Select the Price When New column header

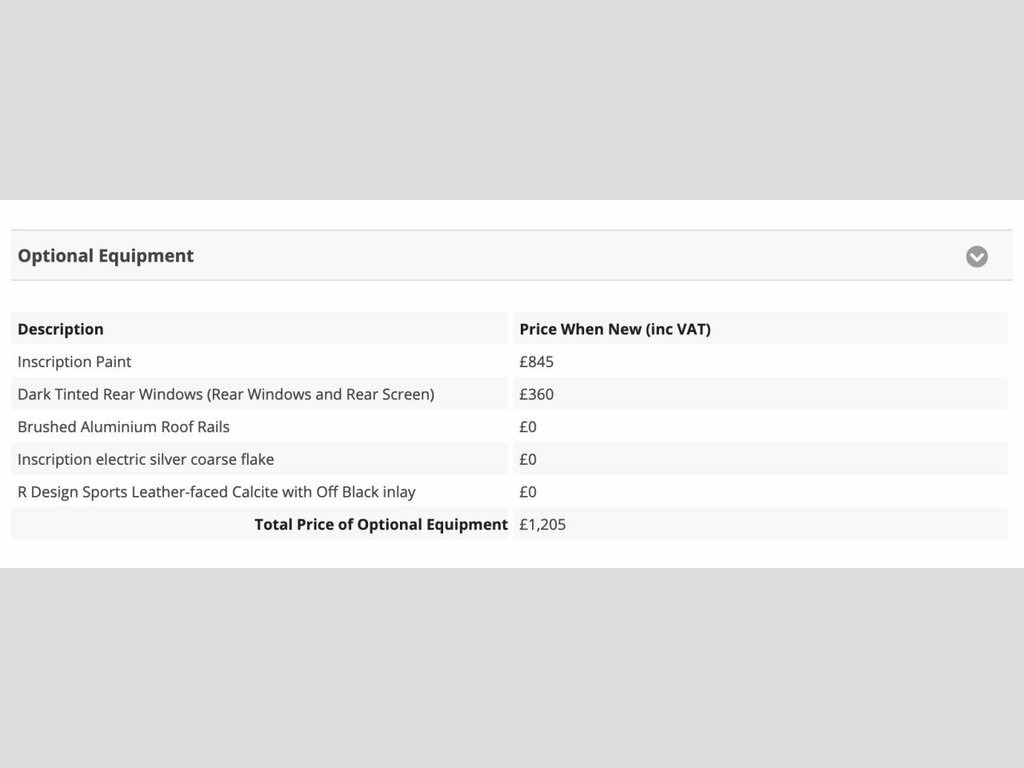pyautogui.click(x=615, y=329)
